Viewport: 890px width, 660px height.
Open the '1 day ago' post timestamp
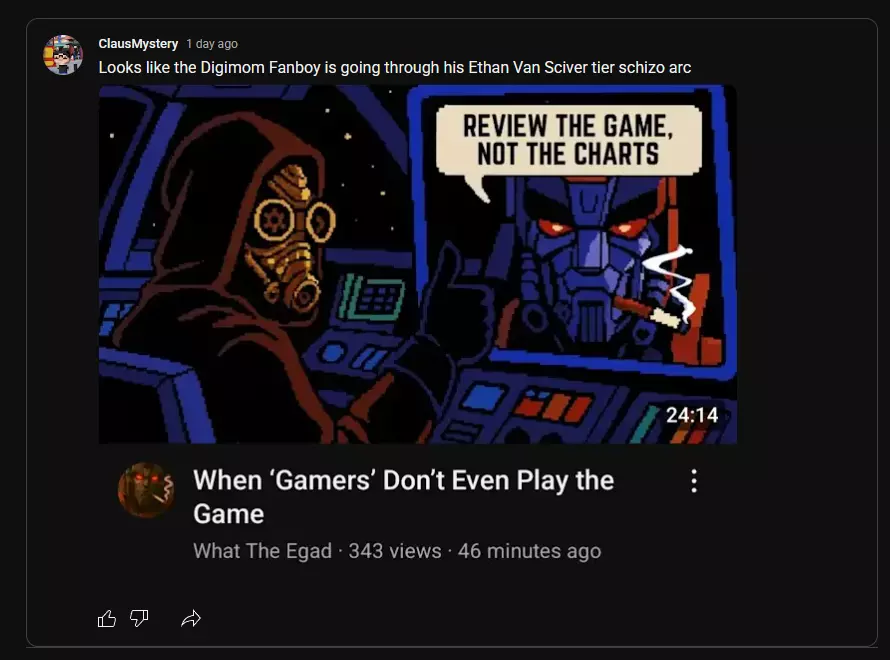pyautogui.click(x=212, y=44)
